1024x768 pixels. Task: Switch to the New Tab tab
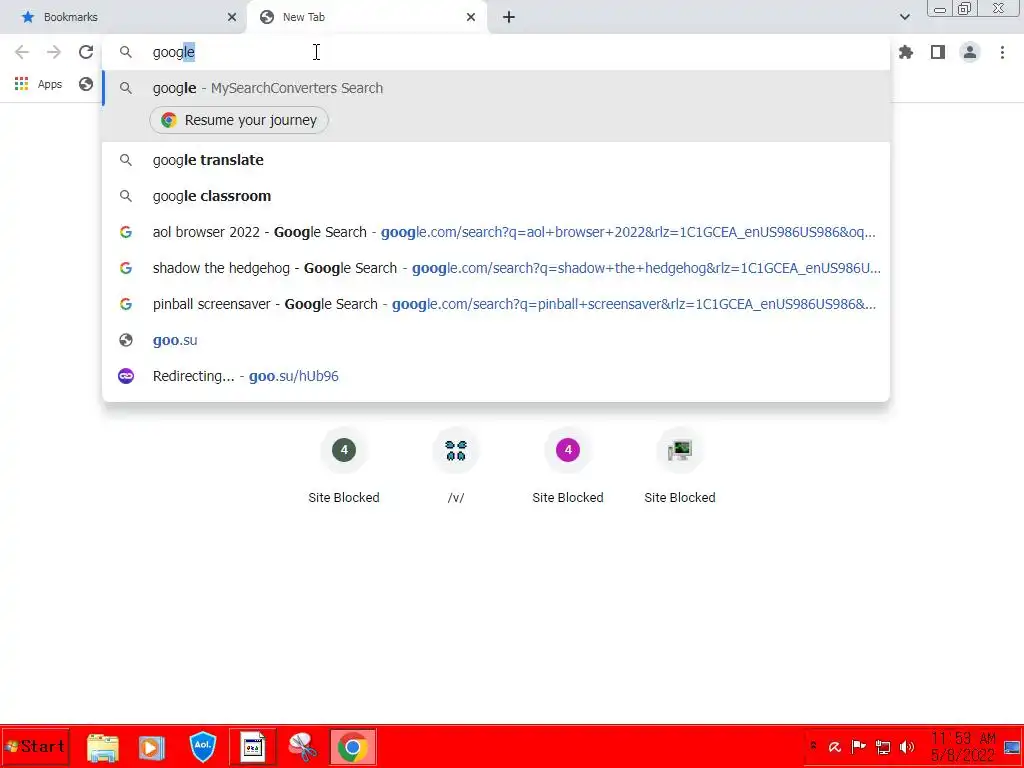[366, 18]
